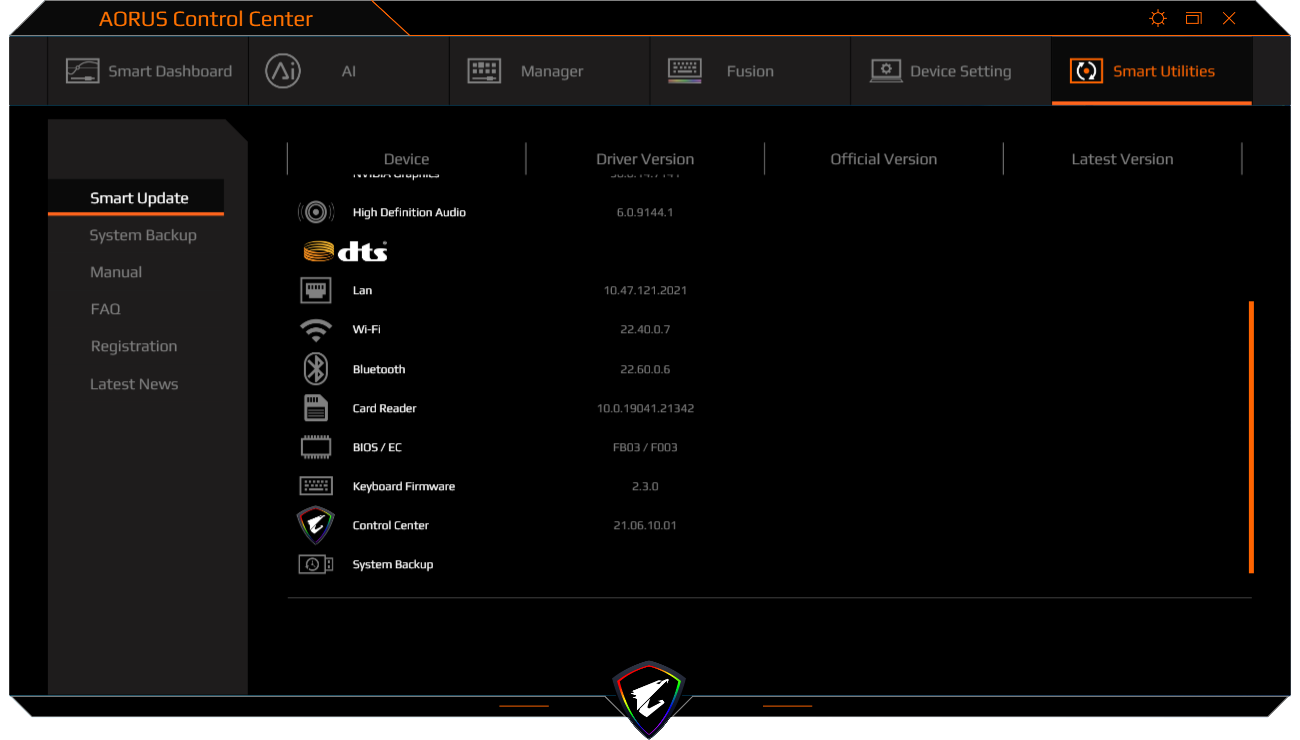This screenshot has height=740, width=1300.
Task: Select the Keyboard Firmware device label
Action: coord(404,486)
